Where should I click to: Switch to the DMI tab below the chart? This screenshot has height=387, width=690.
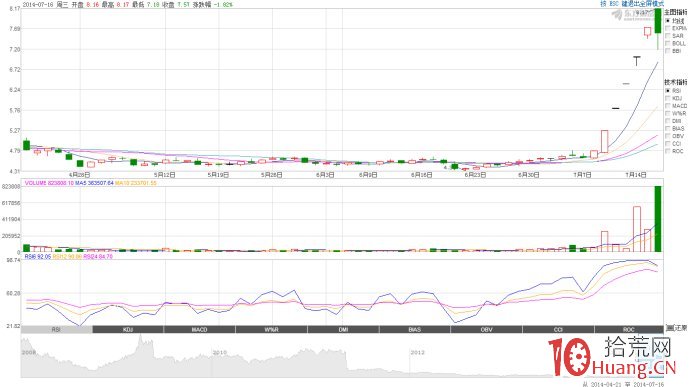(343, 329)
